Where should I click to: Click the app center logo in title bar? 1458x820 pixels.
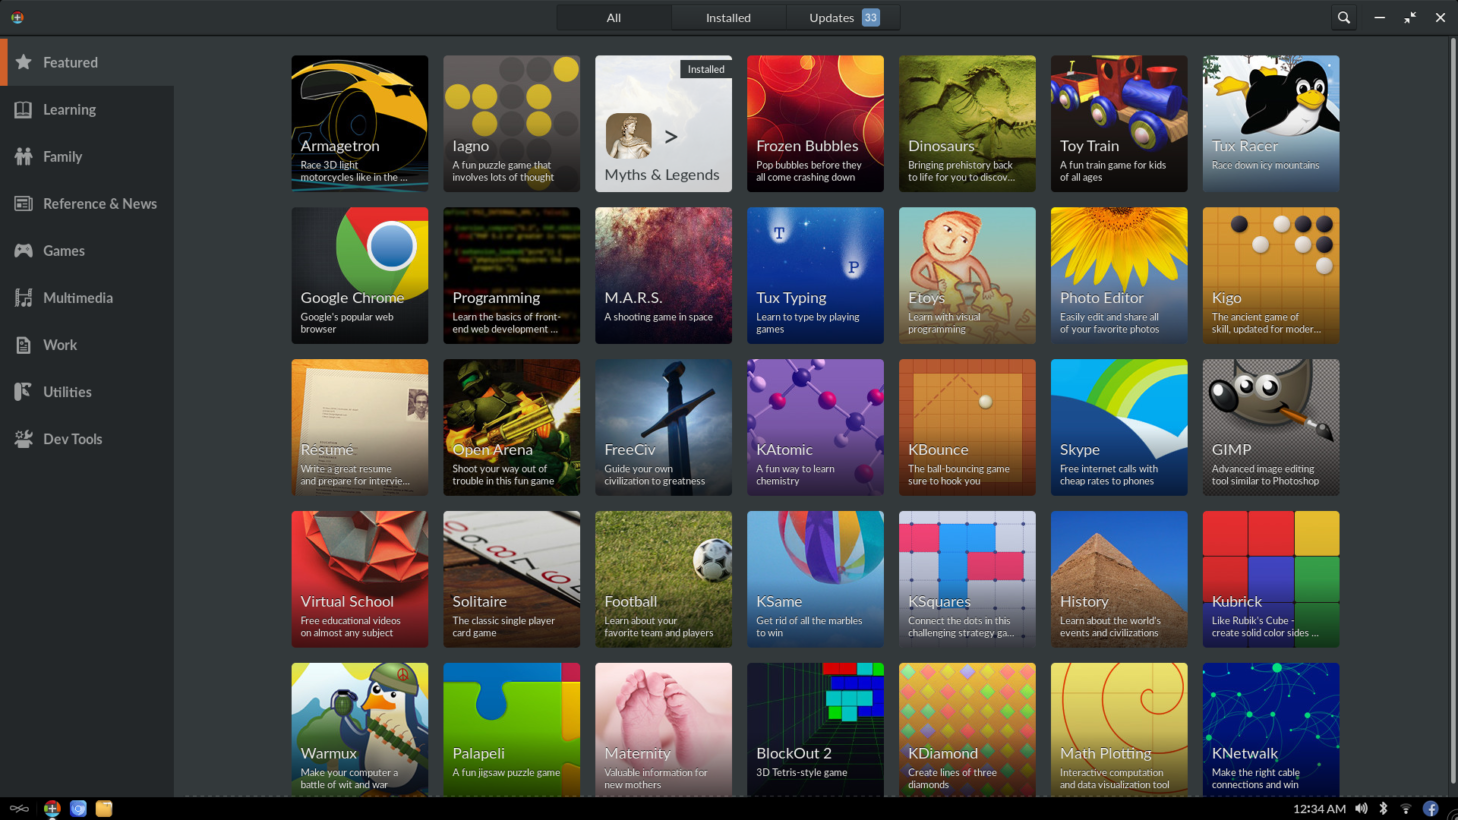(x=17, y=18)
